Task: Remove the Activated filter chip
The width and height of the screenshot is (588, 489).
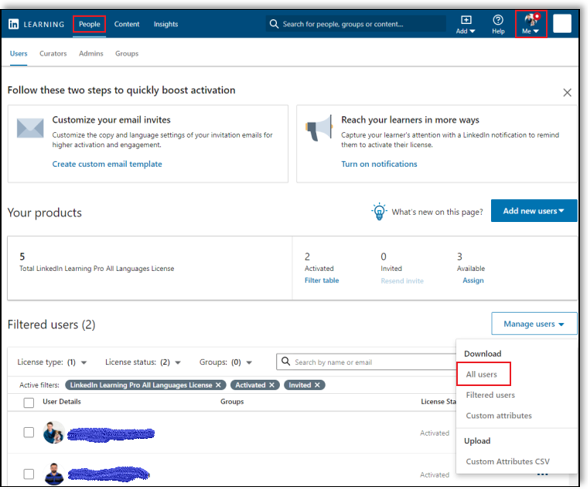Action: click(272, 385)
